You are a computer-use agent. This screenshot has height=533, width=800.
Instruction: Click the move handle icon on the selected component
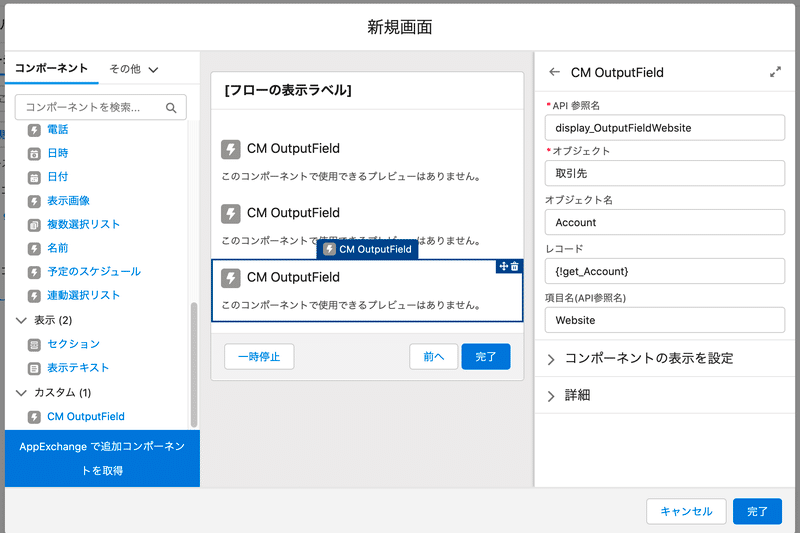(x=503, y=266)
